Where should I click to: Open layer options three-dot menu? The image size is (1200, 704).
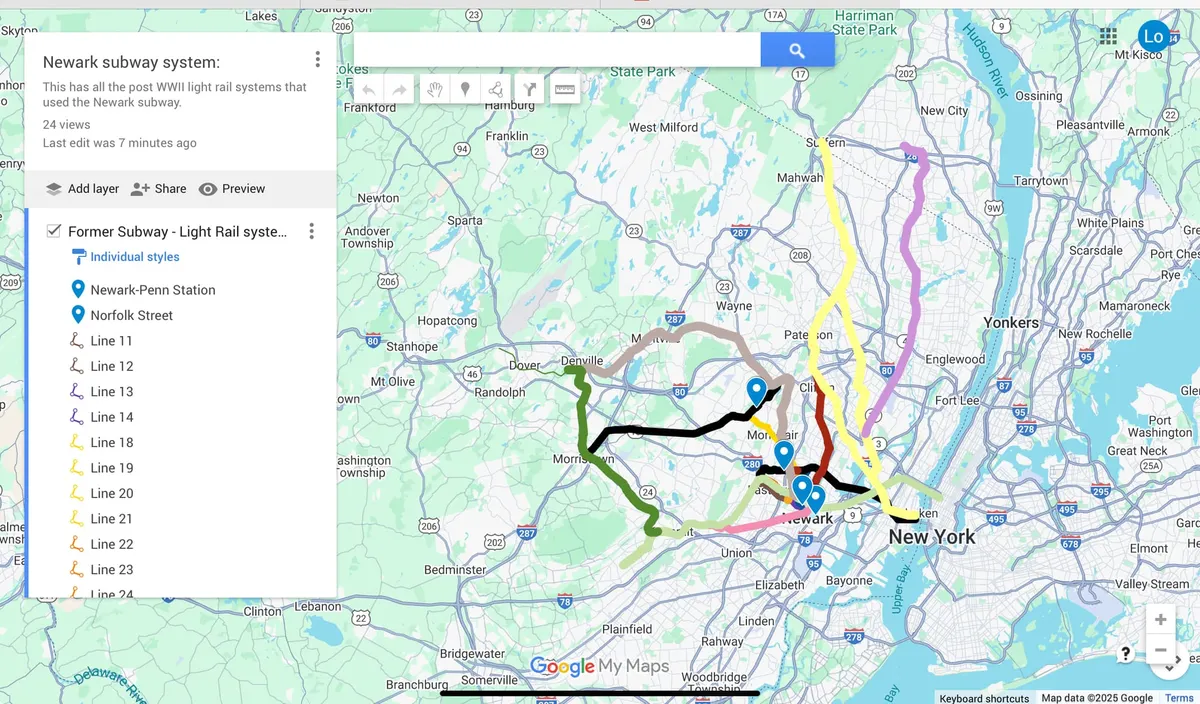pyautogui.click(x=311, y=231)
